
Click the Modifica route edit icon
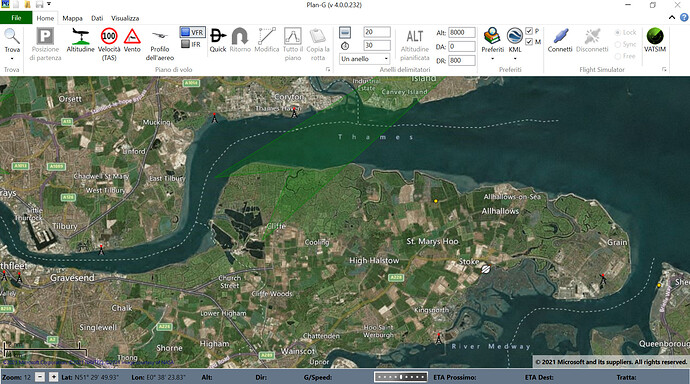pos(267,40)
